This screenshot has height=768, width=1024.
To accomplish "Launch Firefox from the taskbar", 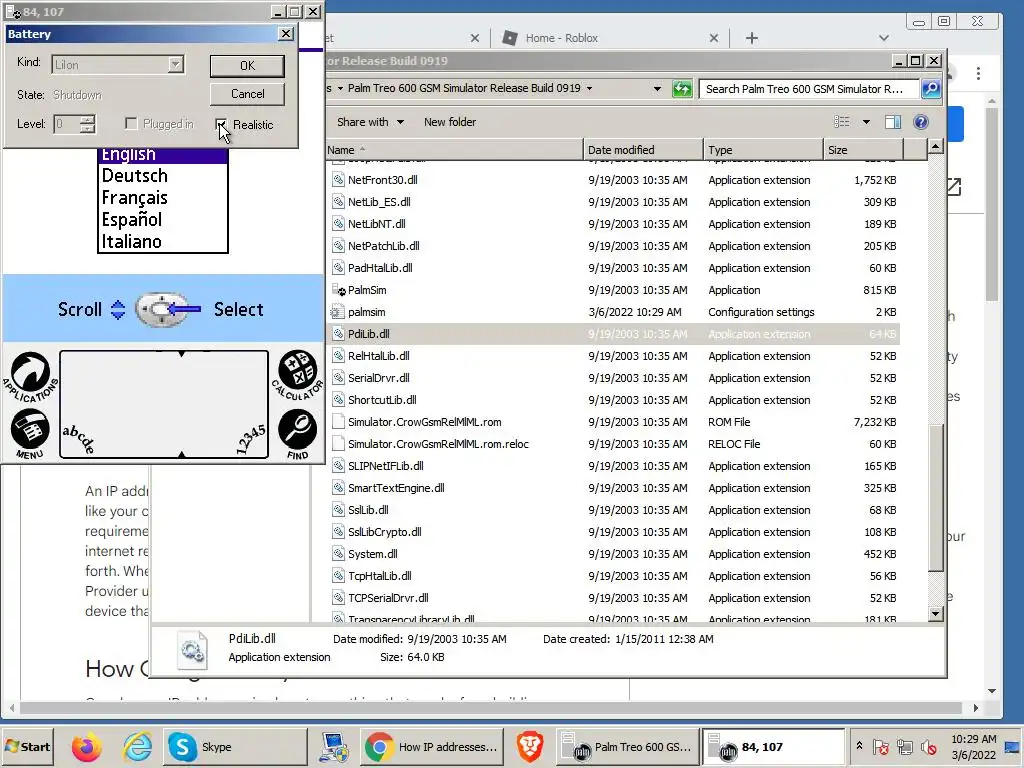I will (x=86, y=746).
